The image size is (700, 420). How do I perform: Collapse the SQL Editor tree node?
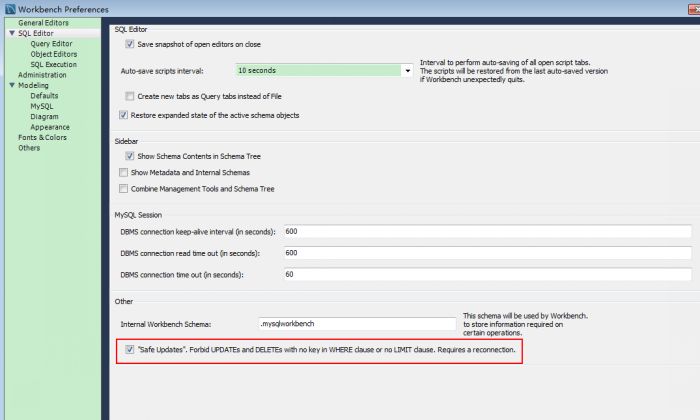[11, 33]
